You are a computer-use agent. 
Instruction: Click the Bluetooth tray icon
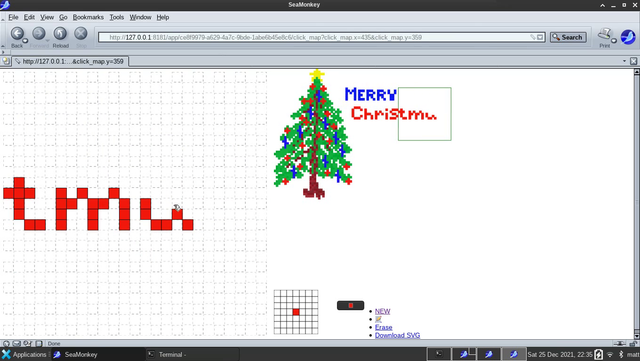click(621, 354)
